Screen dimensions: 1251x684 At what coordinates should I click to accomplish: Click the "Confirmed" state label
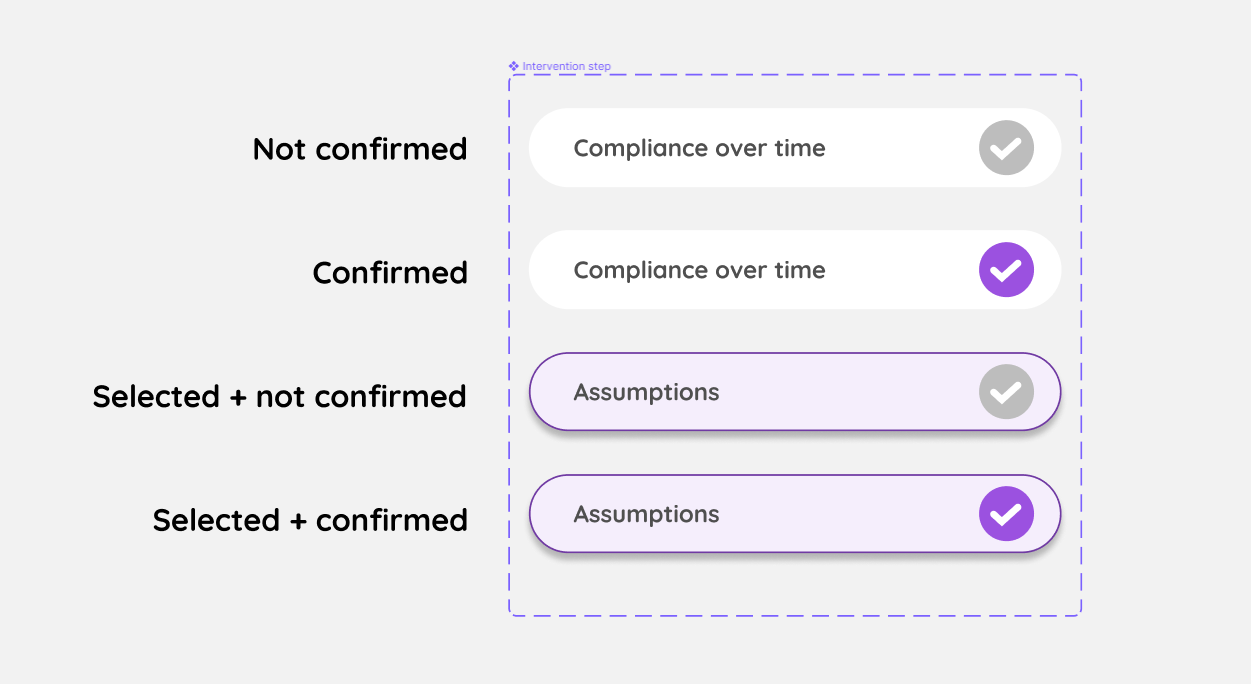pos(390,273)
